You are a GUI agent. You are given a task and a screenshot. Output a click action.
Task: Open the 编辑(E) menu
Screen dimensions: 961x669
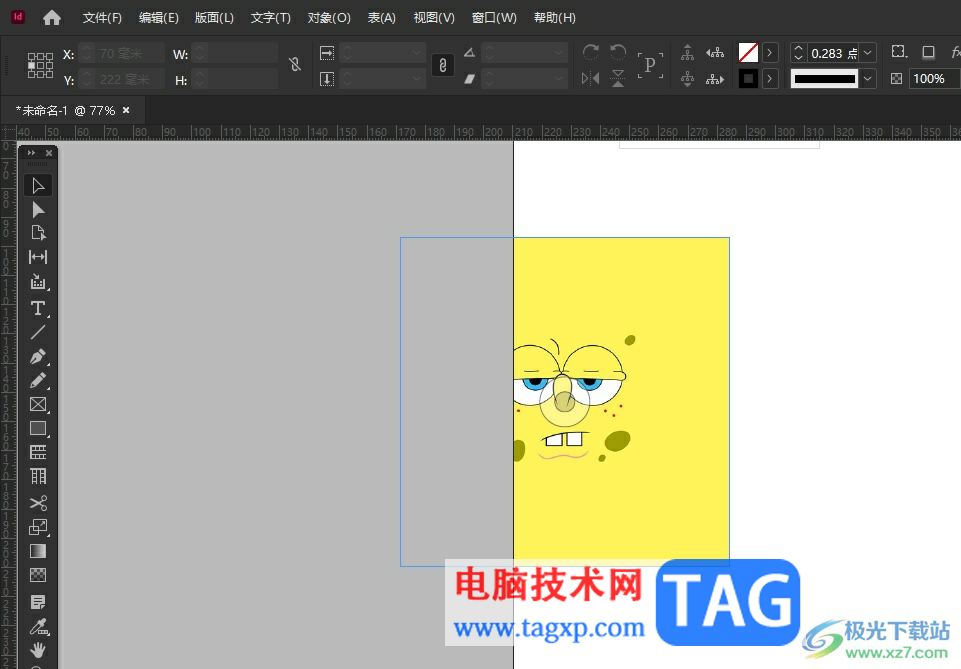[x=159, y=18]
